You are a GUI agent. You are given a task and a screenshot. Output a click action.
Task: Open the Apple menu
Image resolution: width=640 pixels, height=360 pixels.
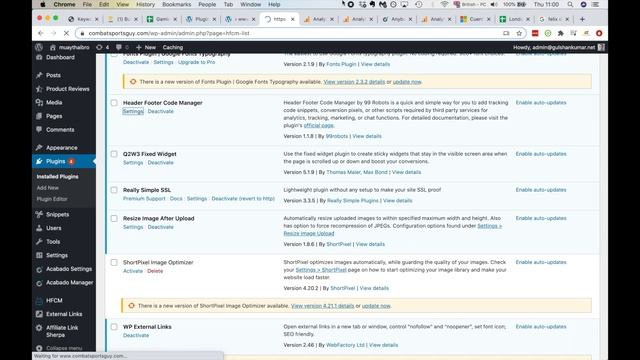[x=43, y=4]
